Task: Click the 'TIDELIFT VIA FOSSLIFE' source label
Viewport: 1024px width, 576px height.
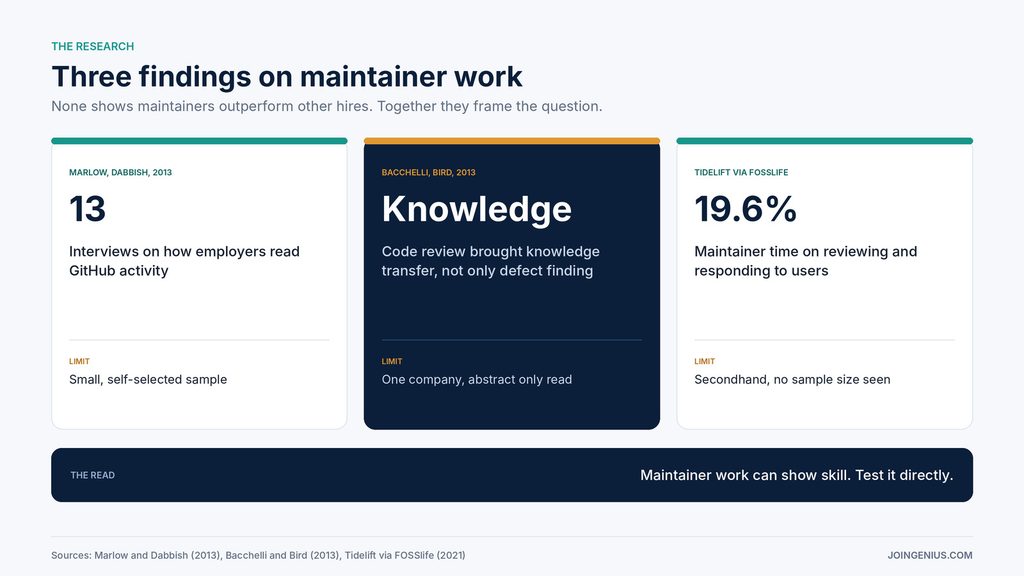Action: pyautogui.click(x=741, y=172)
